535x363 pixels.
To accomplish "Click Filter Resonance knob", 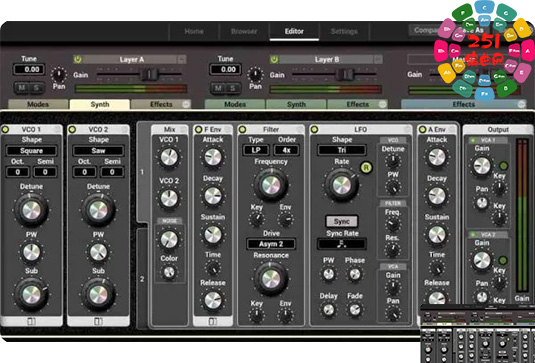I will point(271,279).
